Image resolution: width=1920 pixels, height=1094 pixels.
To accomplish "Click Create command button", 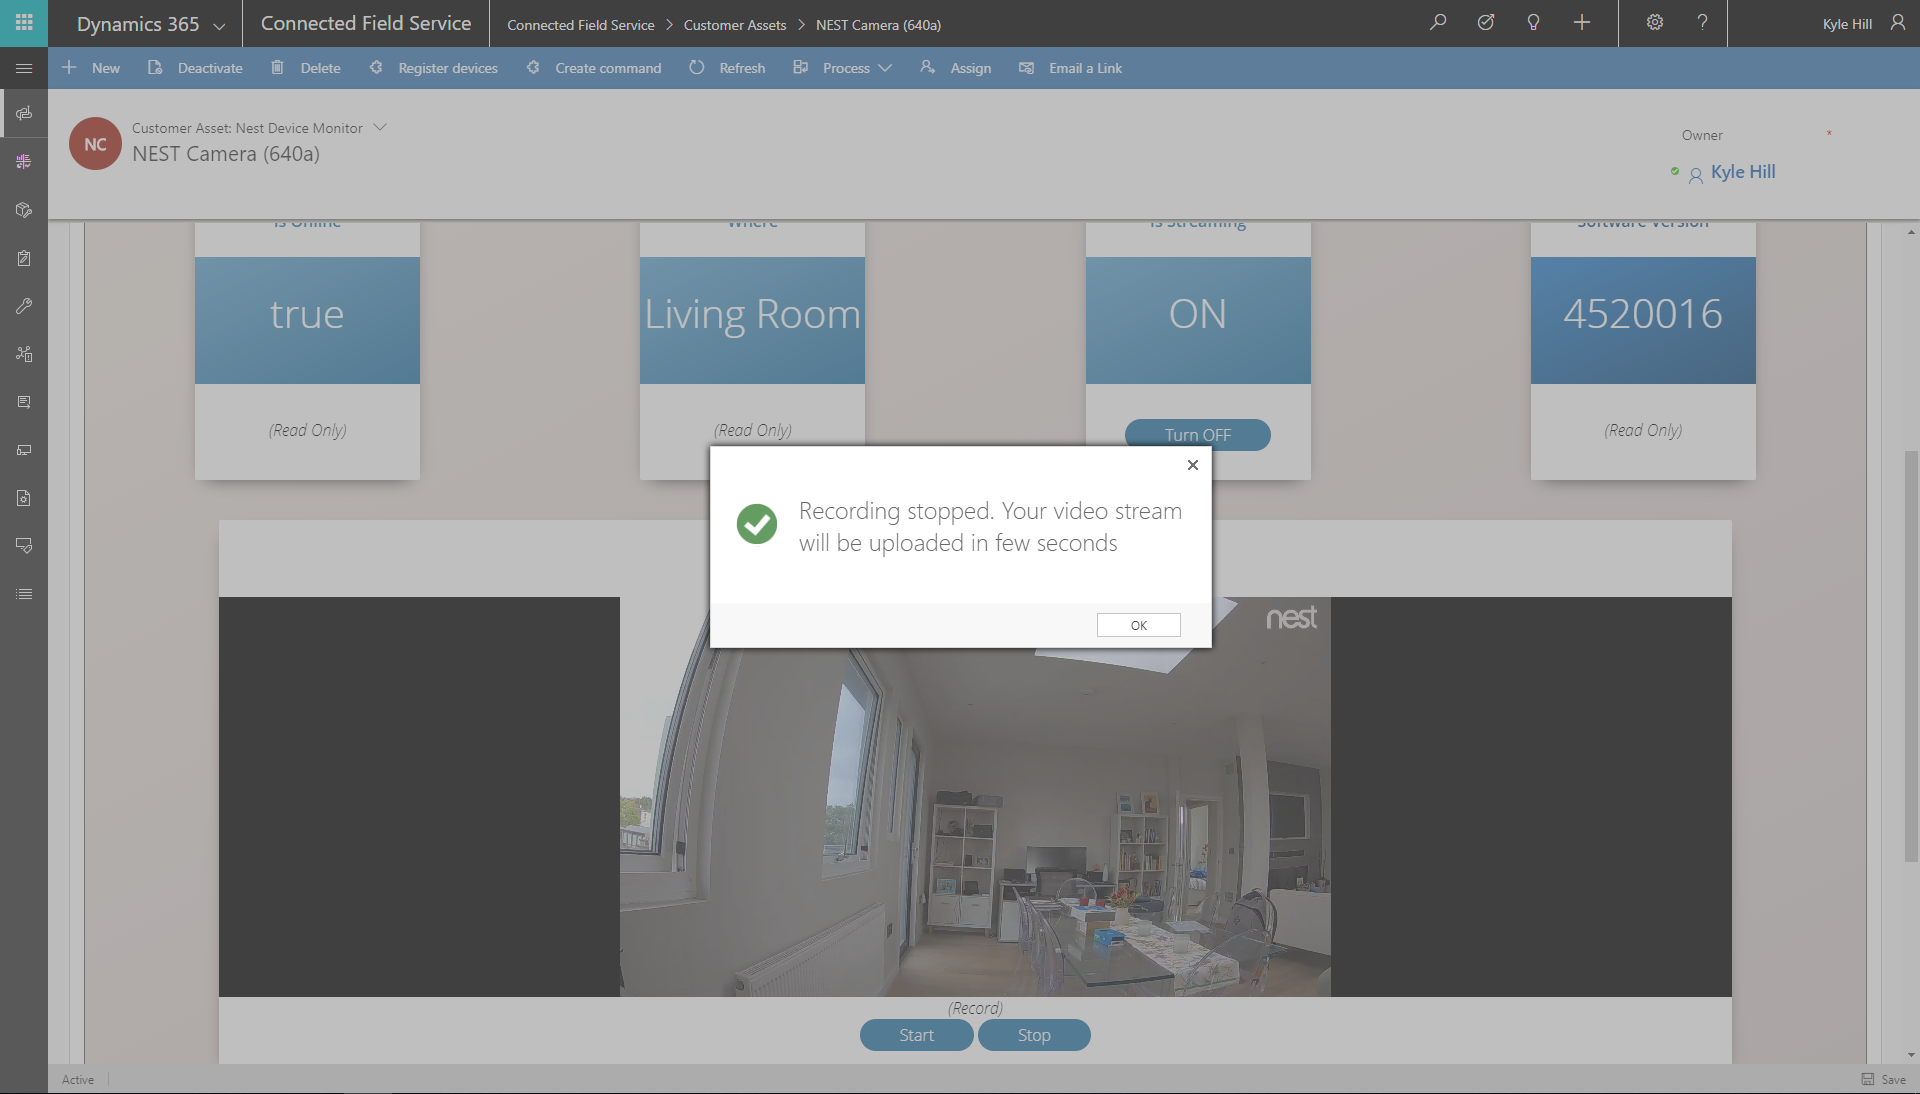I will click(x=594, y=68).
